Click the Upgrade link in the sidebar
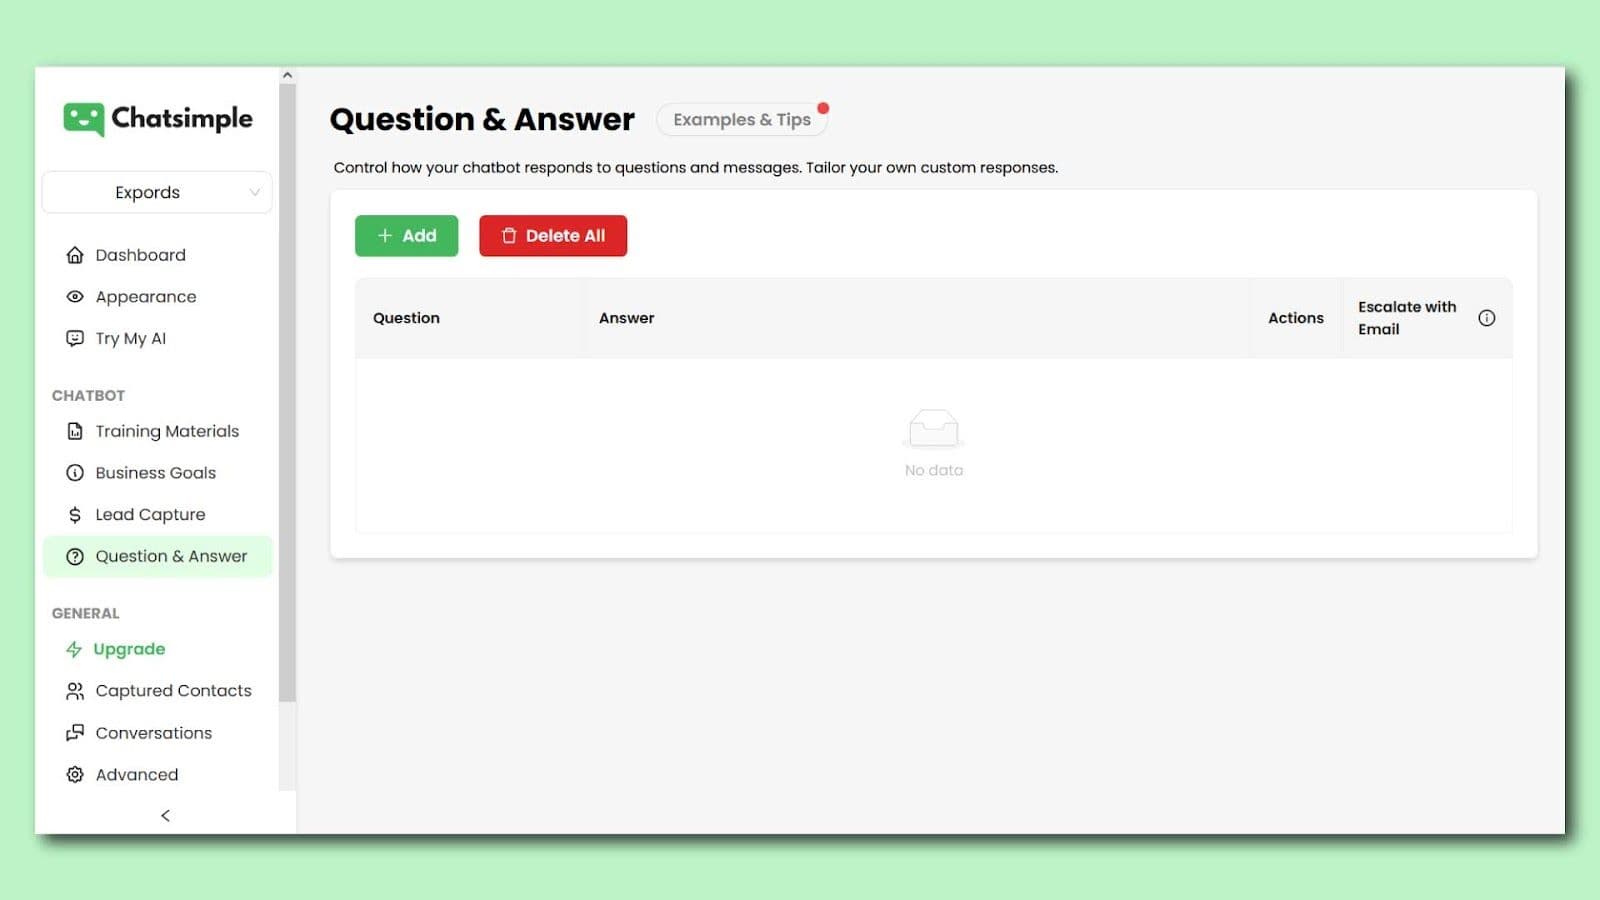Screen dimensions: 1600x900 pos(129,649)
